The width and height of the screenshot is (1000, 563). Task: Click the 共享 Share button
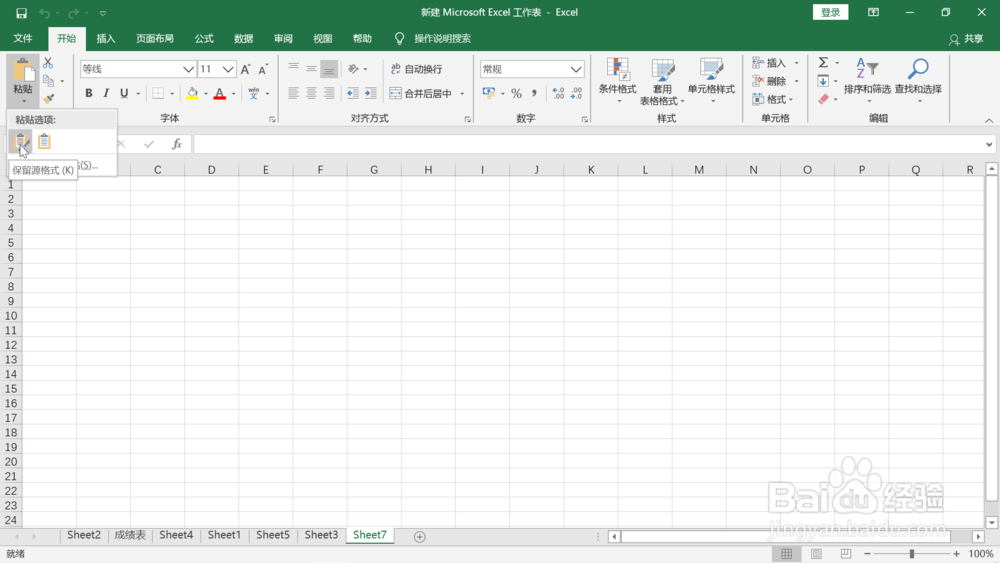(x=966, y=39)
